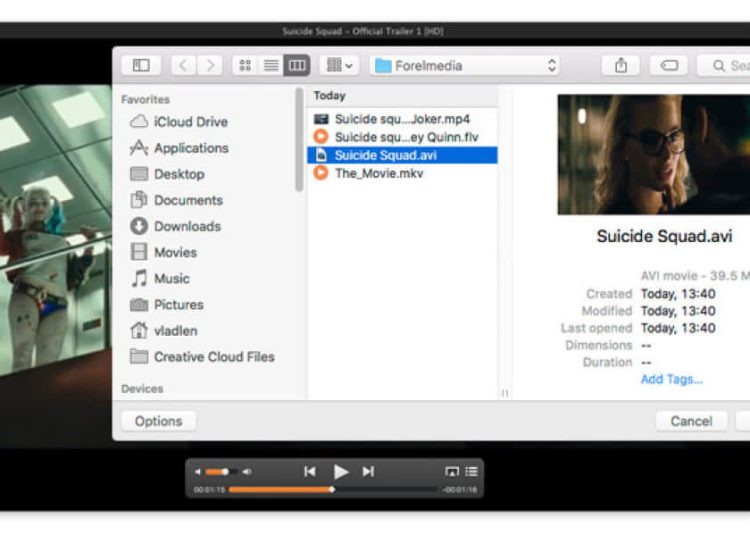Click the Options button
750x536 pixels.
click(158, 421)
